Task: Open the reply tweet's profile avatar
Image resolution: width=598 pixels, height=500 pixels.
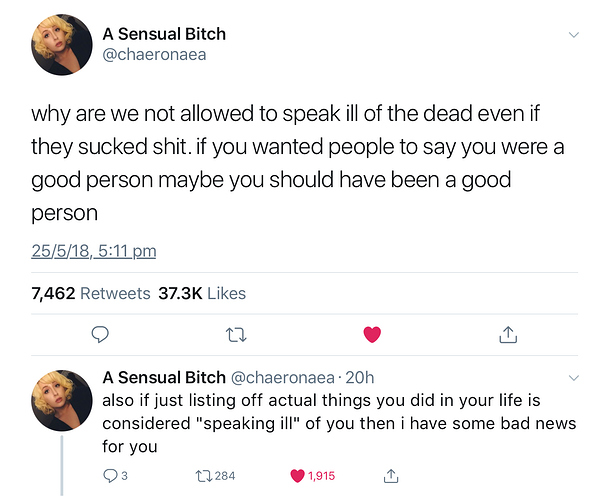Action: [62, 400]
